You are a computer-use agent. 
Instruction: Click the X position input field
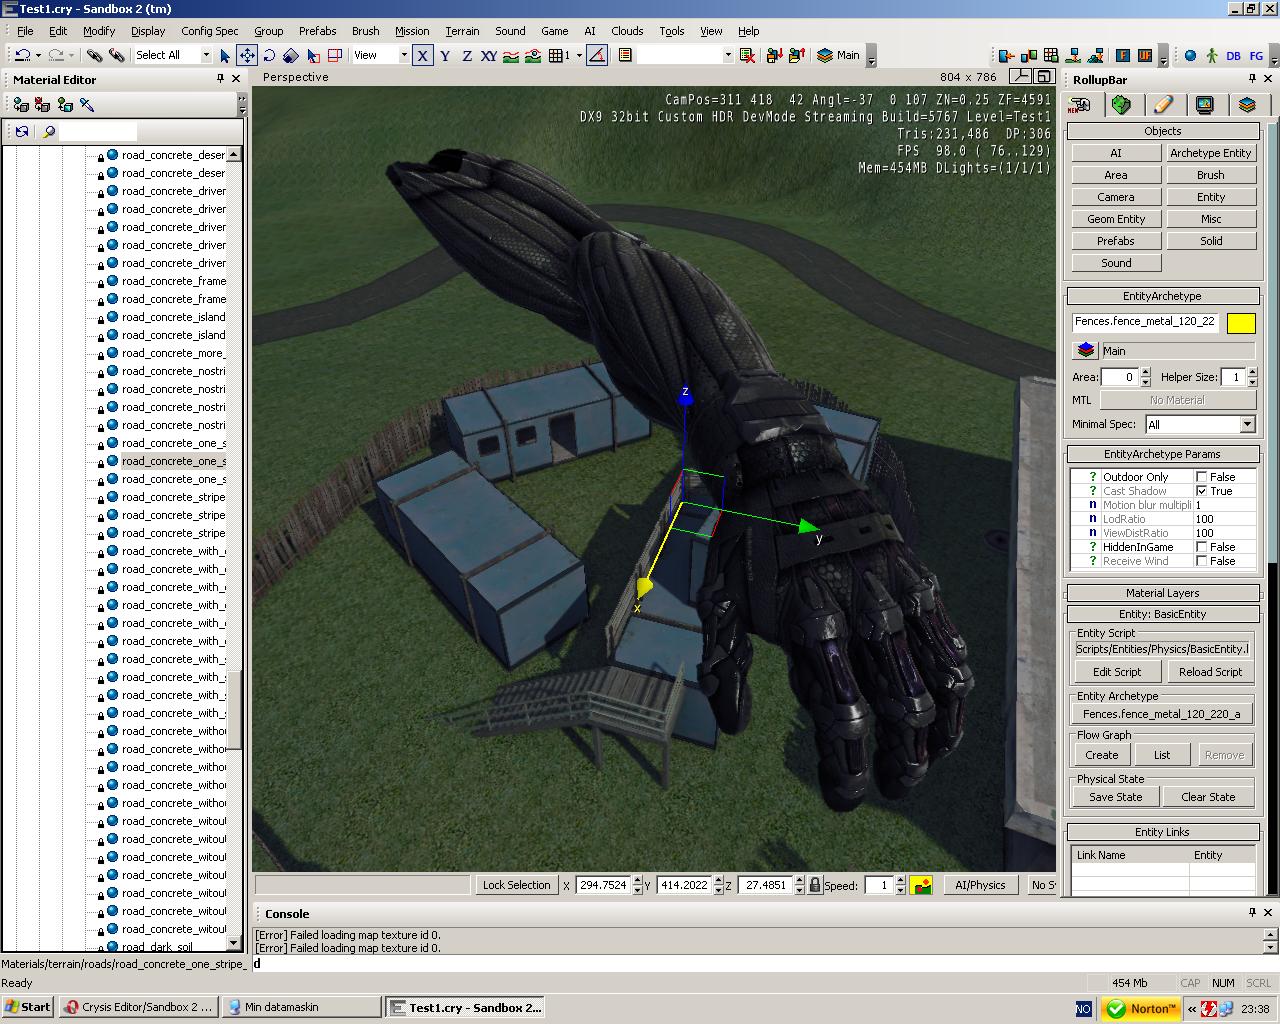click(603, 885)
